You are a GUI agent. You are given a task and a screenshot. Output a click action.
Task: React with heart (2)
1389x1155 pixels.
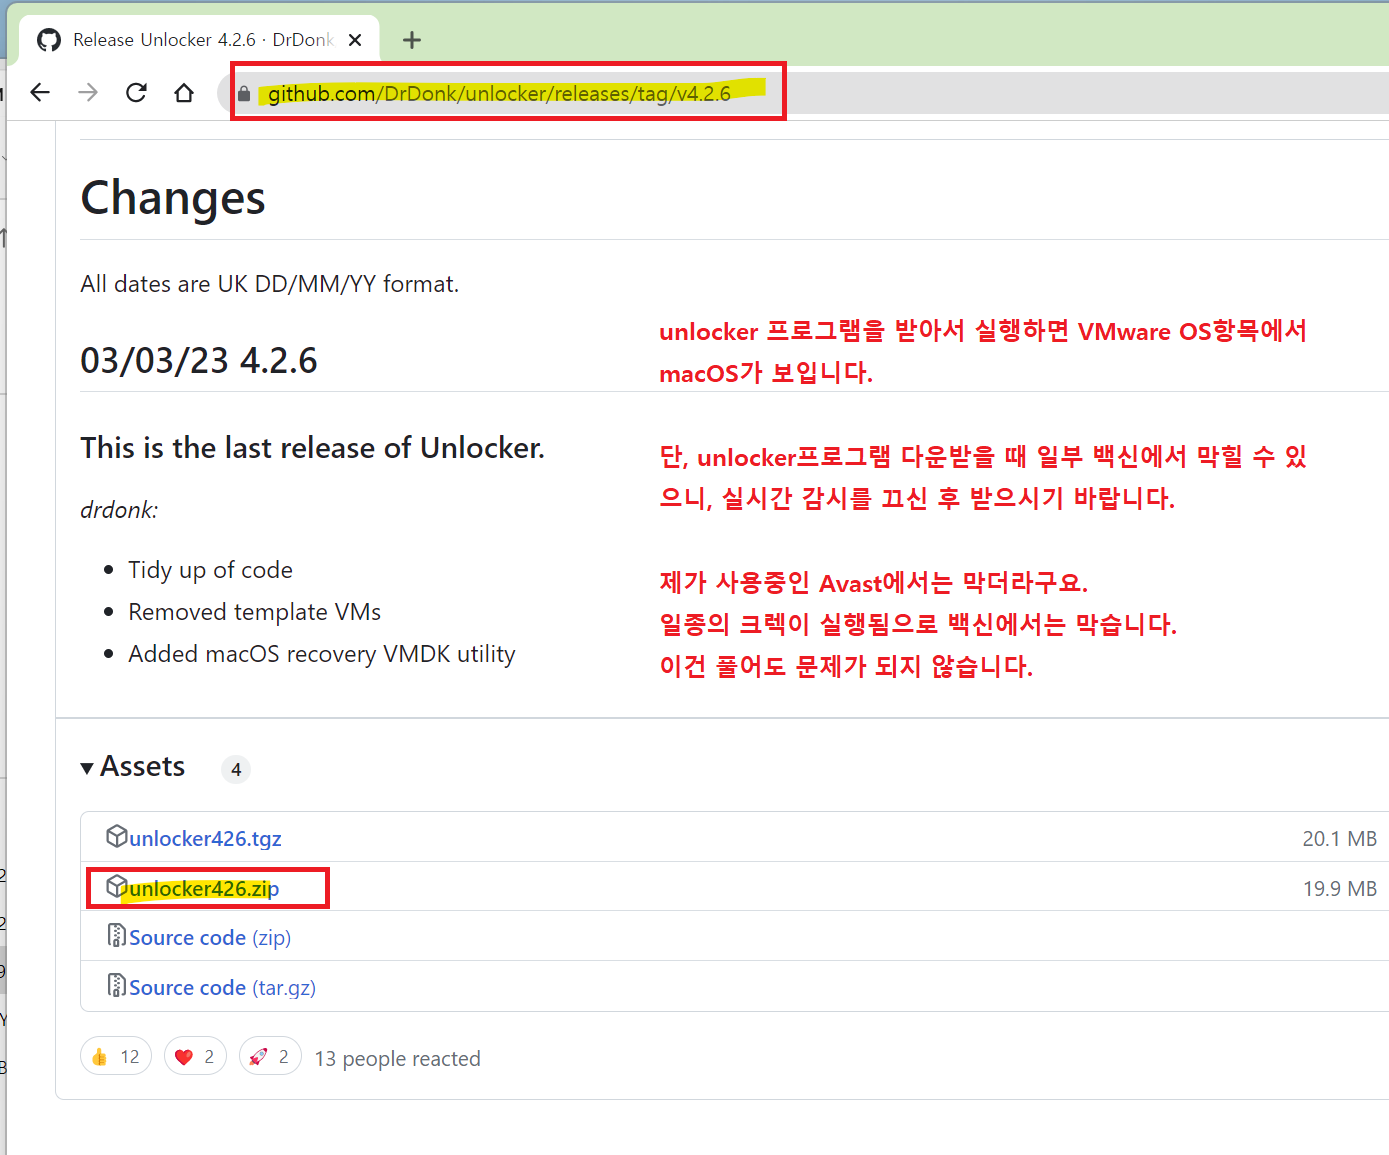click(x=195, y=1056)
